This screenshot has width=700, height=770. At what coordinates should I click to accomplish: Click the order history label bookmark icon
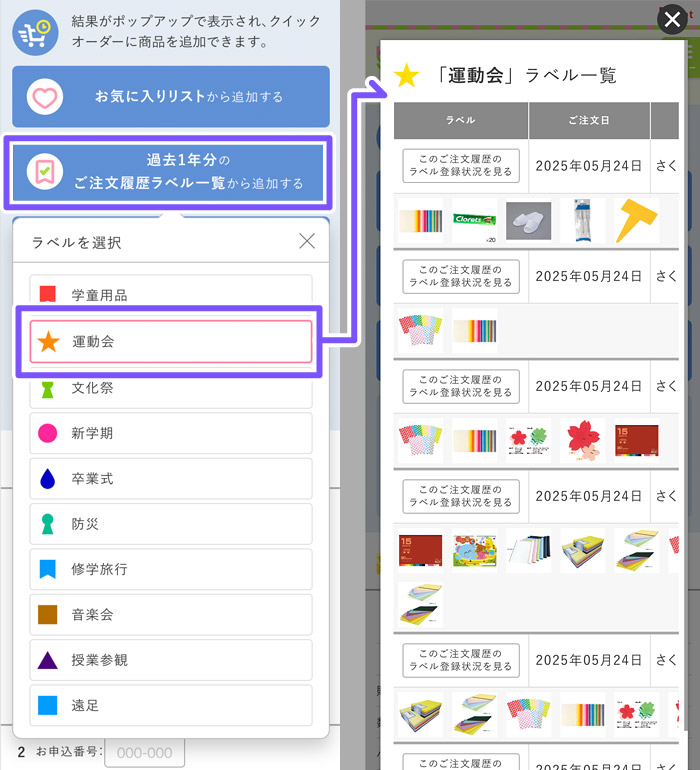(x=45, y=171)
